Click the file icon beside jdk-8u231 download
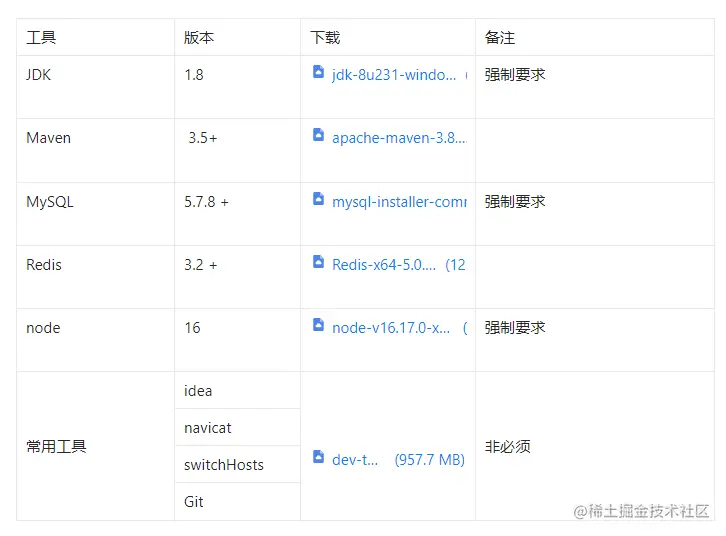This screenshot has height=536, width=726. pos(318,72)
